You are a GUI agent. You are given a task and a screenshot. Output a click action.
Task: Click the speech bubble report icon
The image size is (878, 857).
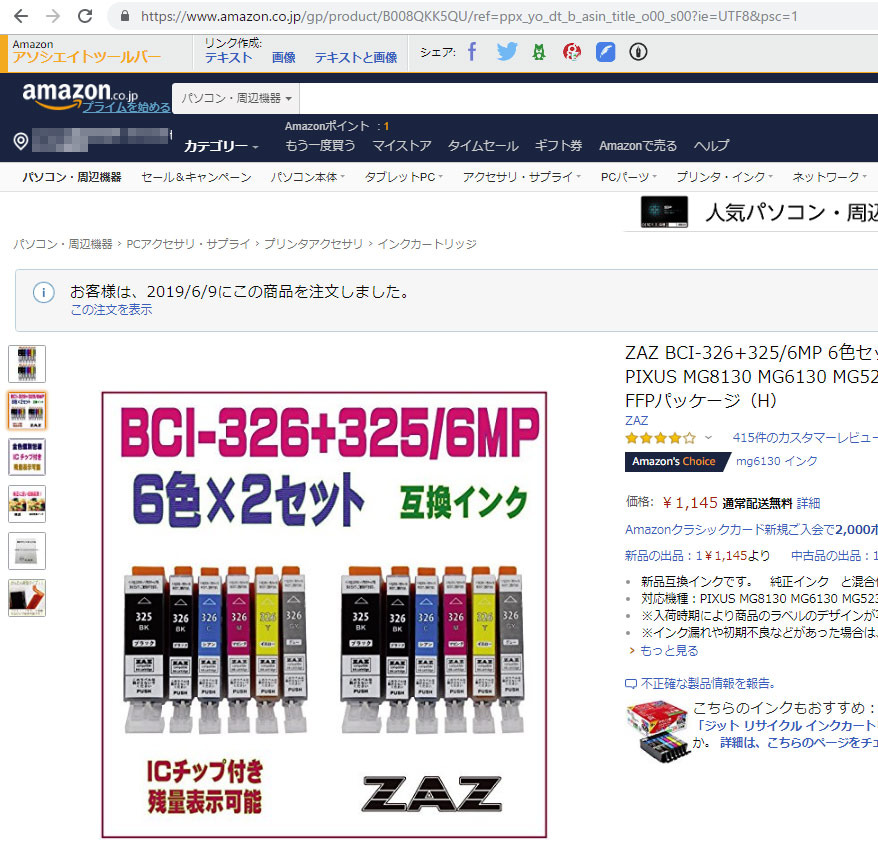tap(631, 684)
